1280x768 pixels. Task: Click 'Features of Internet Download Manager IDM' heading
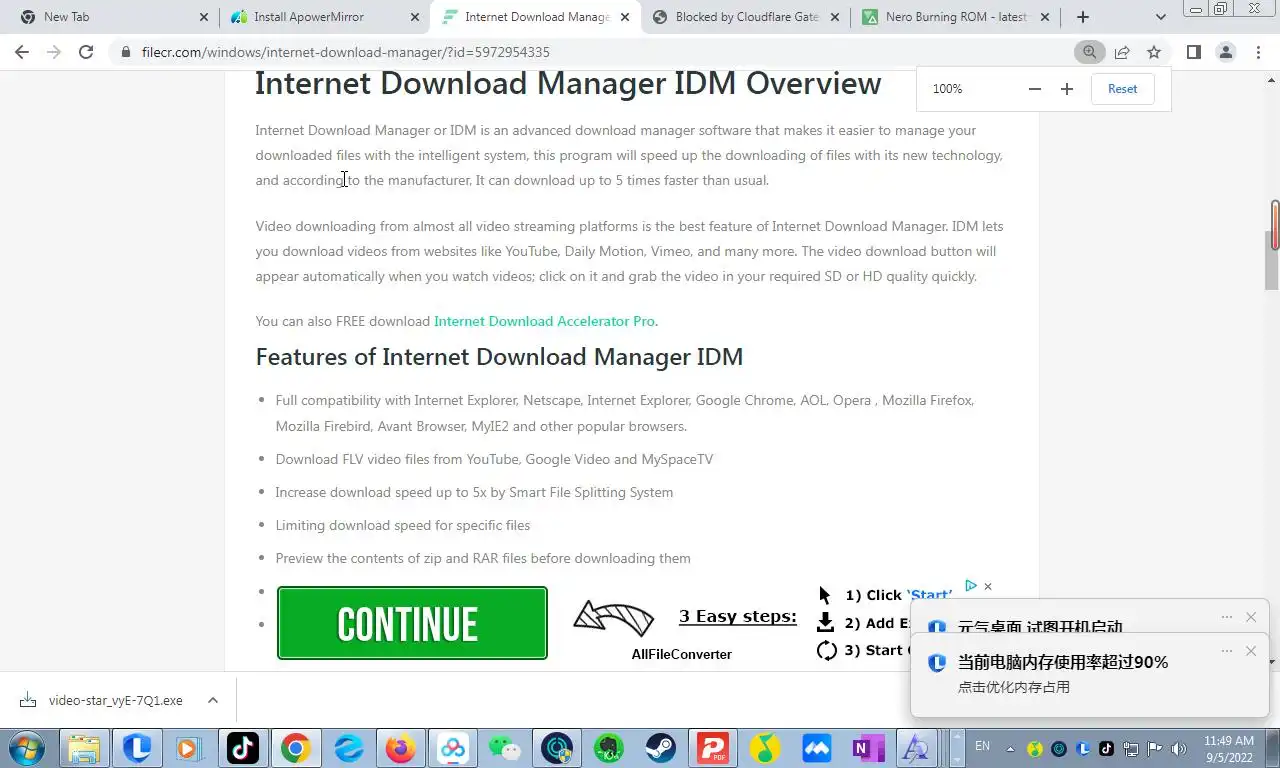(499, 357)
